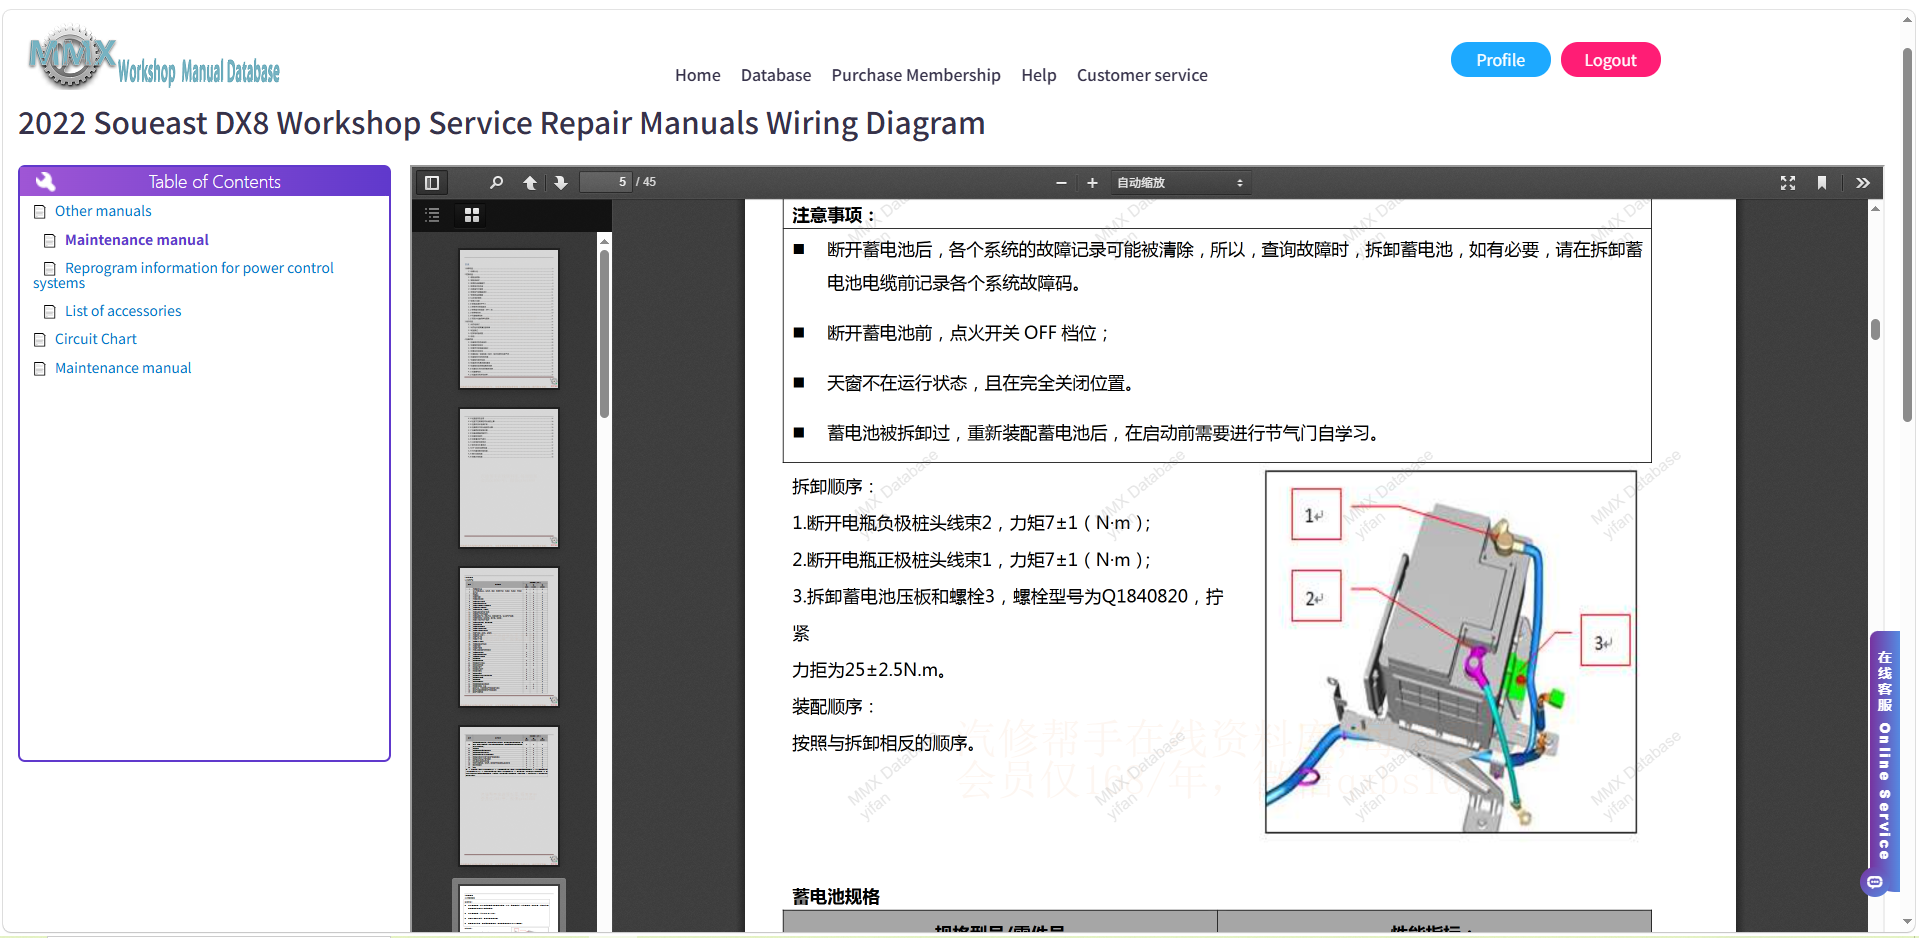Show the page thumbnails grid view

[x=472, y=215]
